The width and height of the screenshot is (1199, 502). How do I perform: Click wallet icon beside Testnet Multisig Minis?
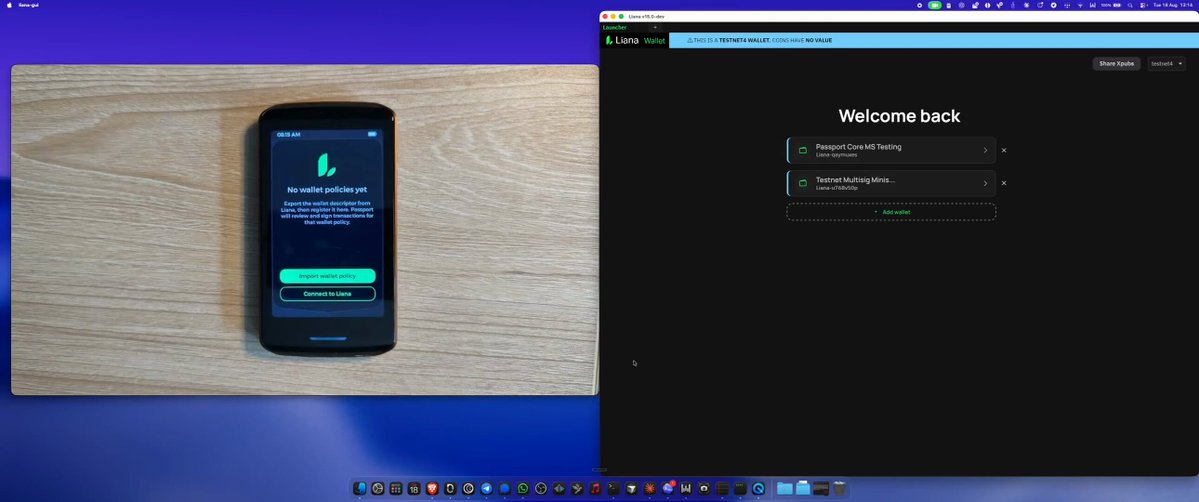[803, 183]
